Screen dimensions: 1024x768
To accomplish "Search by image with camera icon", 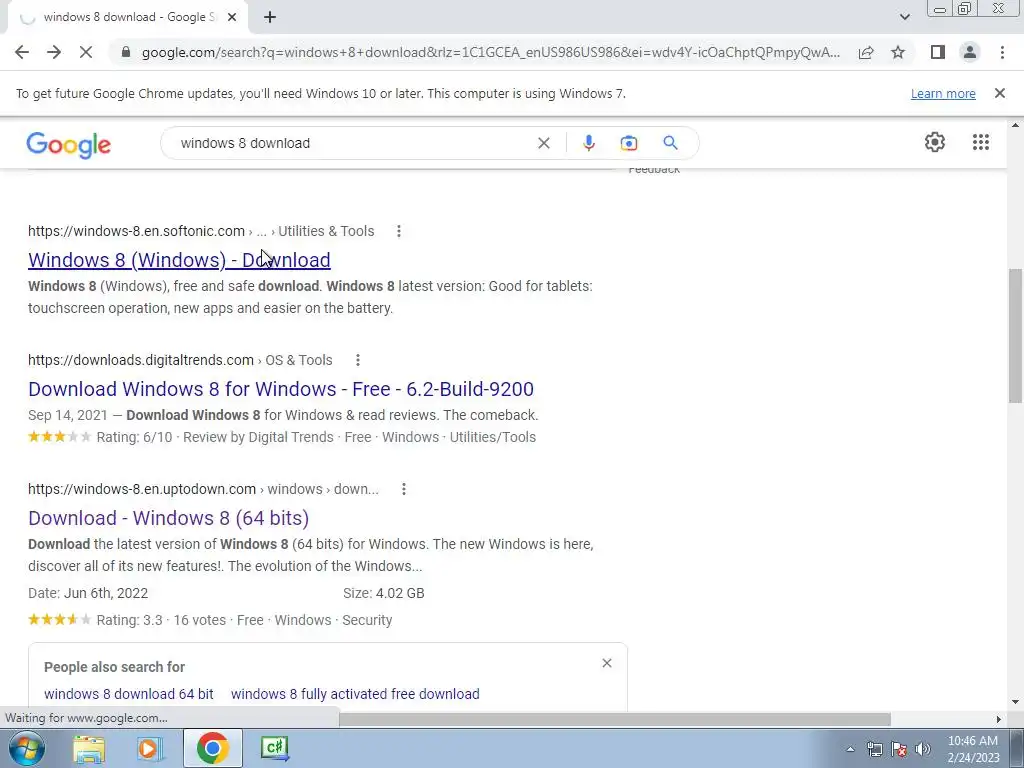I will [628, 143].
